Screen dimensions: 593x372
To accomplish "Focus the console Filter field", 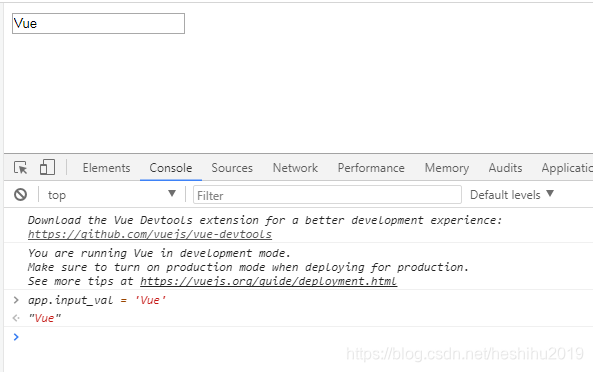I will (327, 195).
